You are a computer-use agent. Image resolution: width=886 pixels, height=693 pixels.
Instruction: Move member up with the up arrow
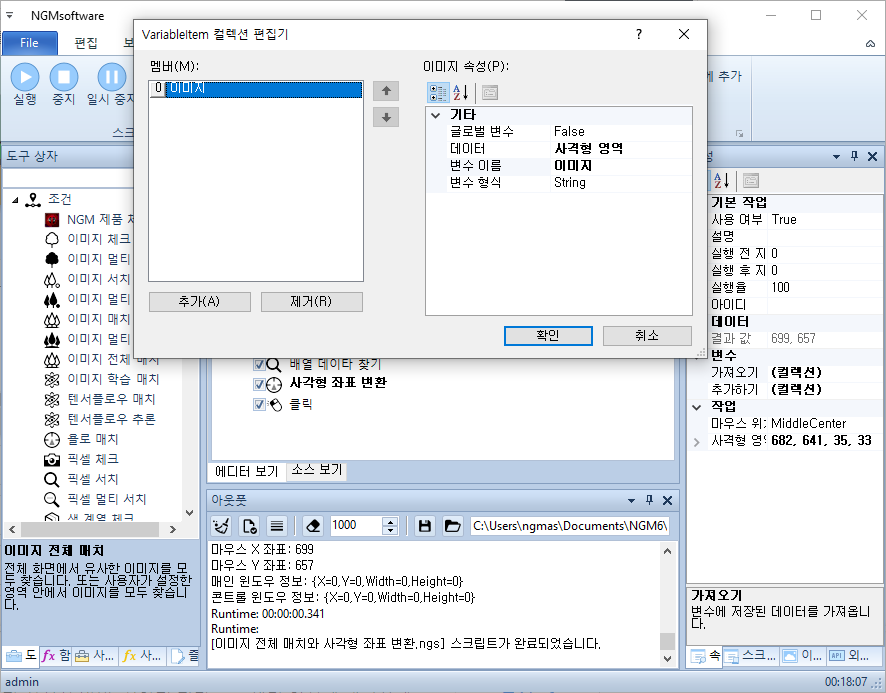click(386, 90)
